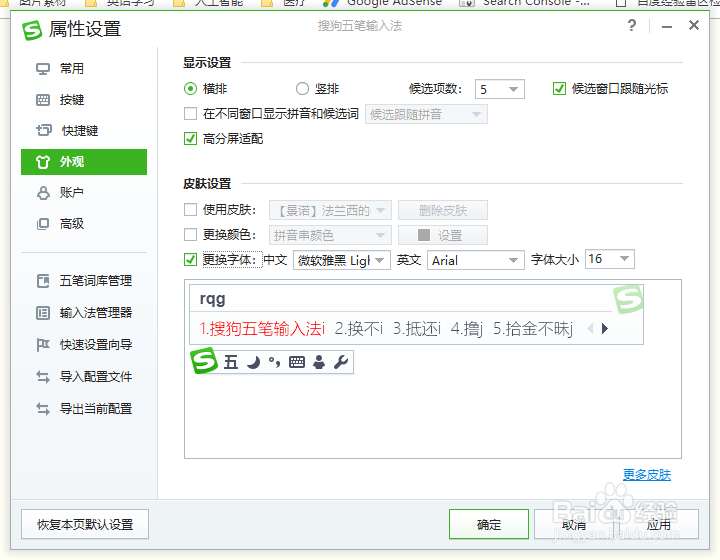
Task: Open the 拼音串颜色 dropdown
Action: (x=330, y=235)
